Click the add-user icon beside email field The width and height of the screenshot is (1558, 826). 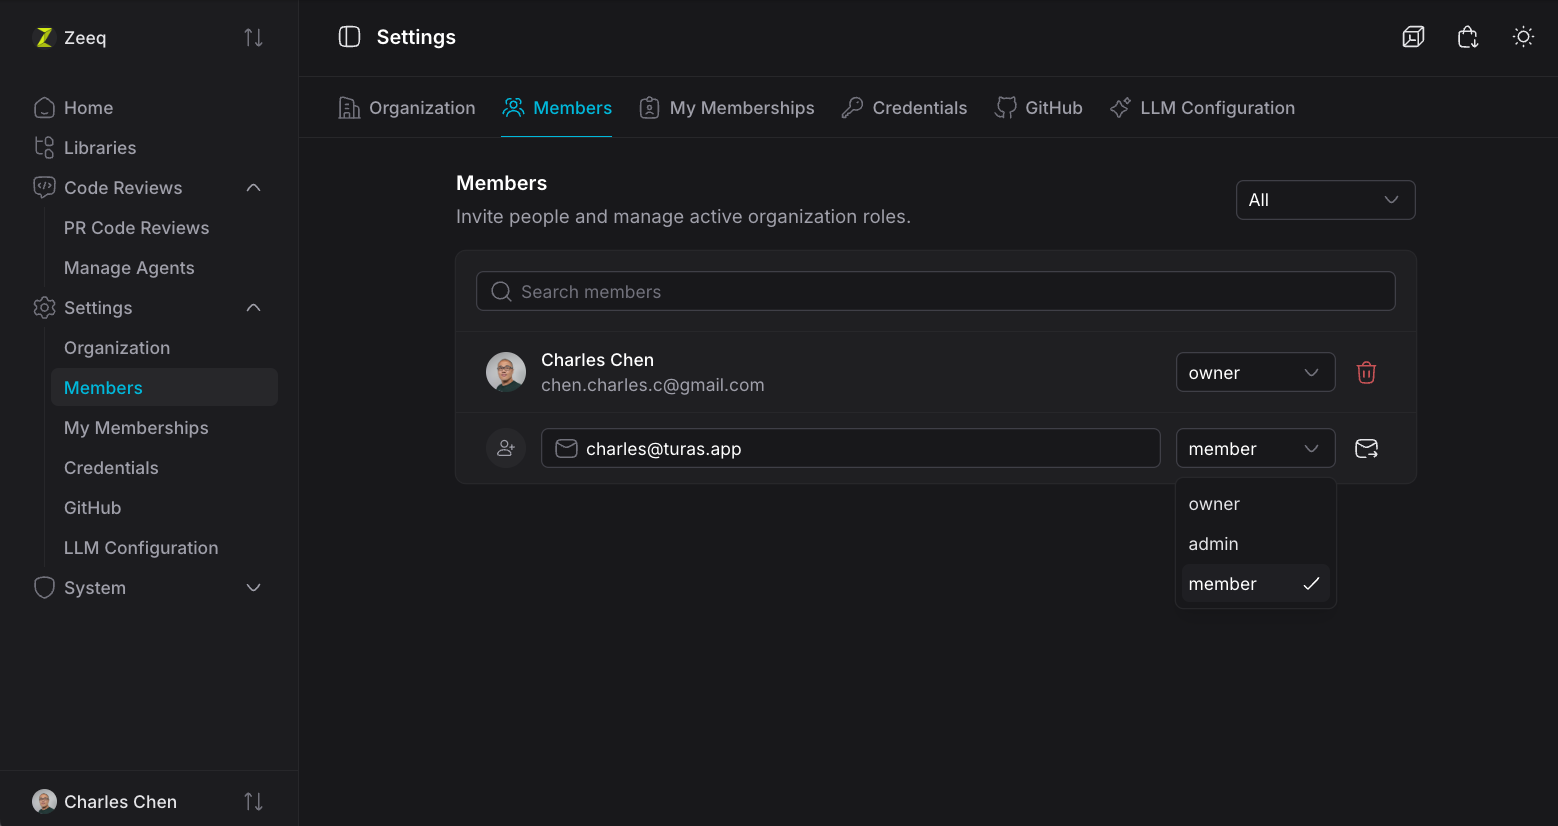click(x=506, y=448)
